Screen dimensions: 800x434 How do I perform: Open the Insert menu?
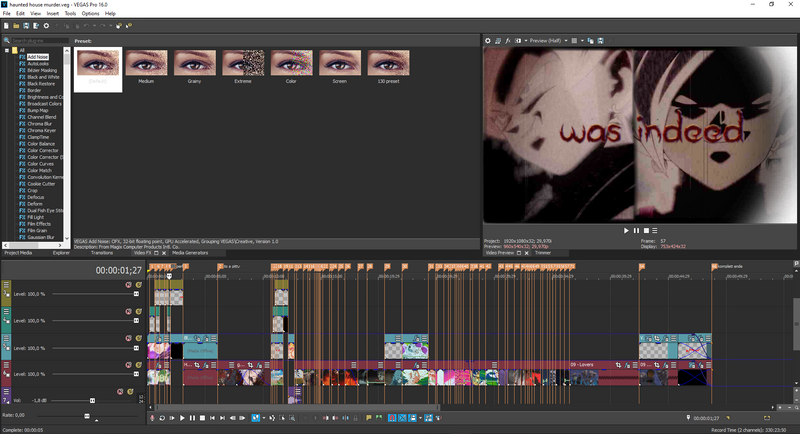pos(51,13)
